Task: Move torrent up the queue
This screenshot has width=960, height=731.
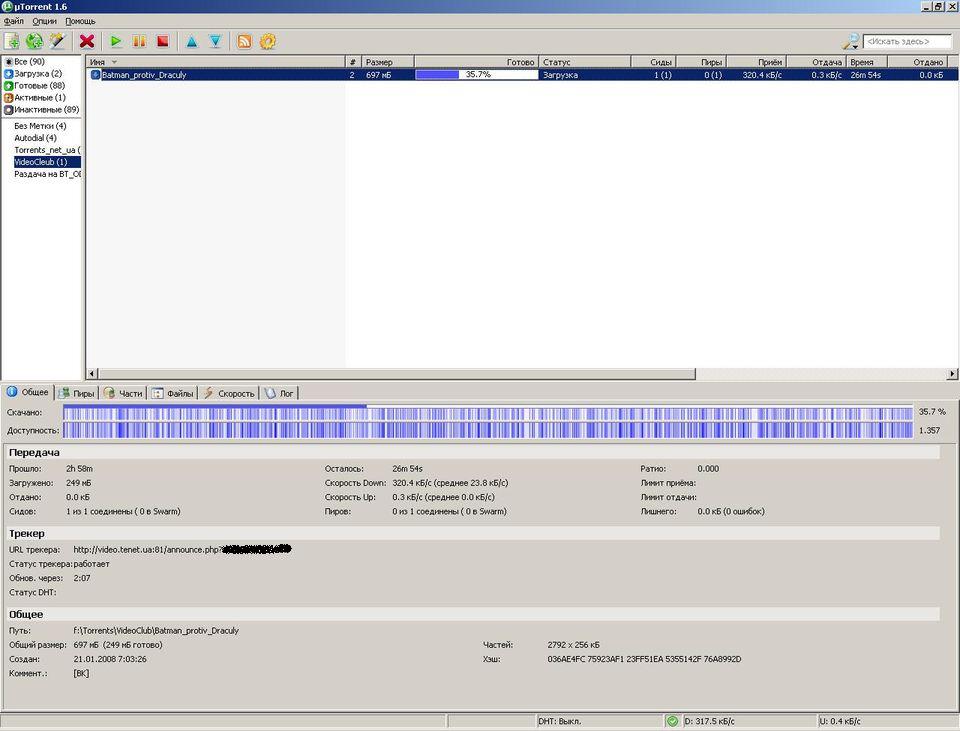Action: click(x=191, y=41)
